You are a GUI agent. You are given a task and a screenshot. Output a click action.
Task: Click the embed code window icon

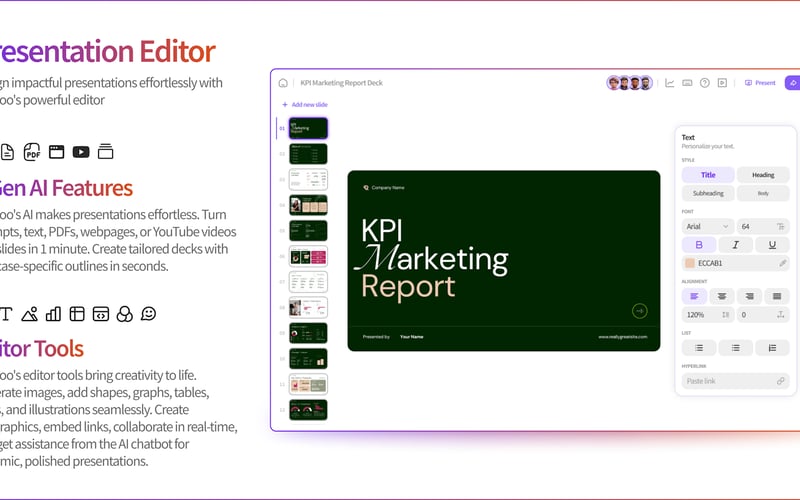pos(101,314)
